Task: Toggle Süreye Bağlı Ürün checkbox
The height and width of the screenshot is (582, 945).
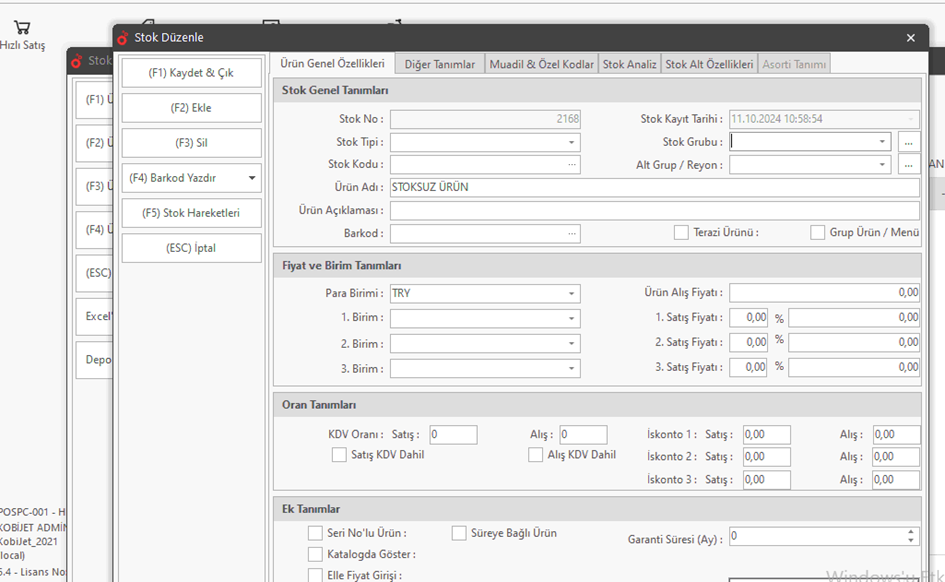Action: click(x=459, y=533)
